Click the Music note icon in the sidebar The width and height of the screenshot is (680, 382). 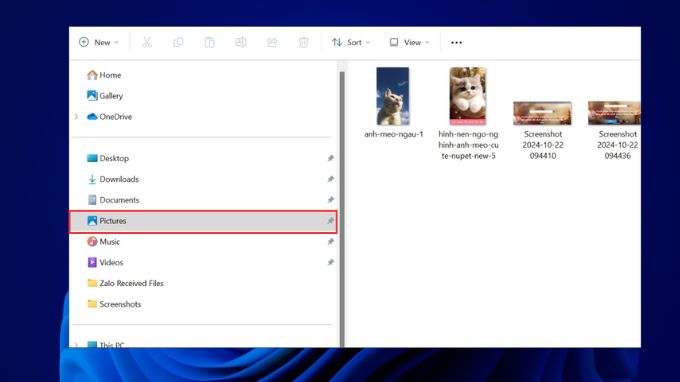click(x=92, y=242)
